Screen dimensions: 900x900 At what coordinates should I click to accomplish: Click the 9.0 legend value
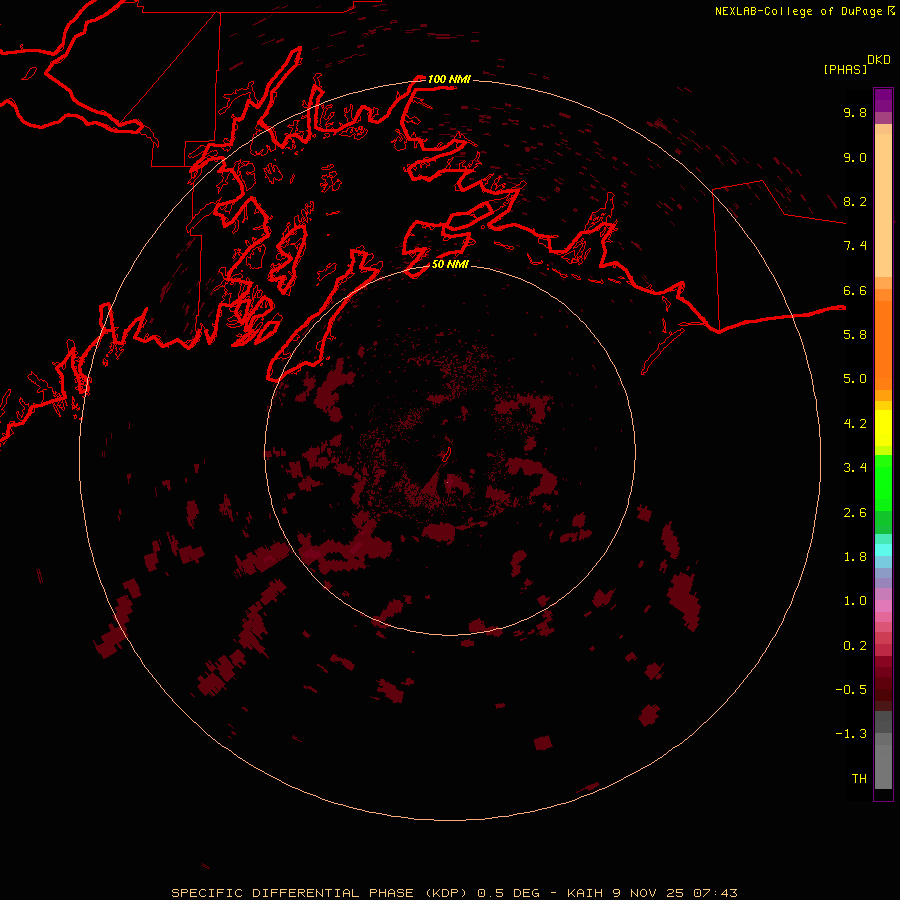click(x=855, y=157)
